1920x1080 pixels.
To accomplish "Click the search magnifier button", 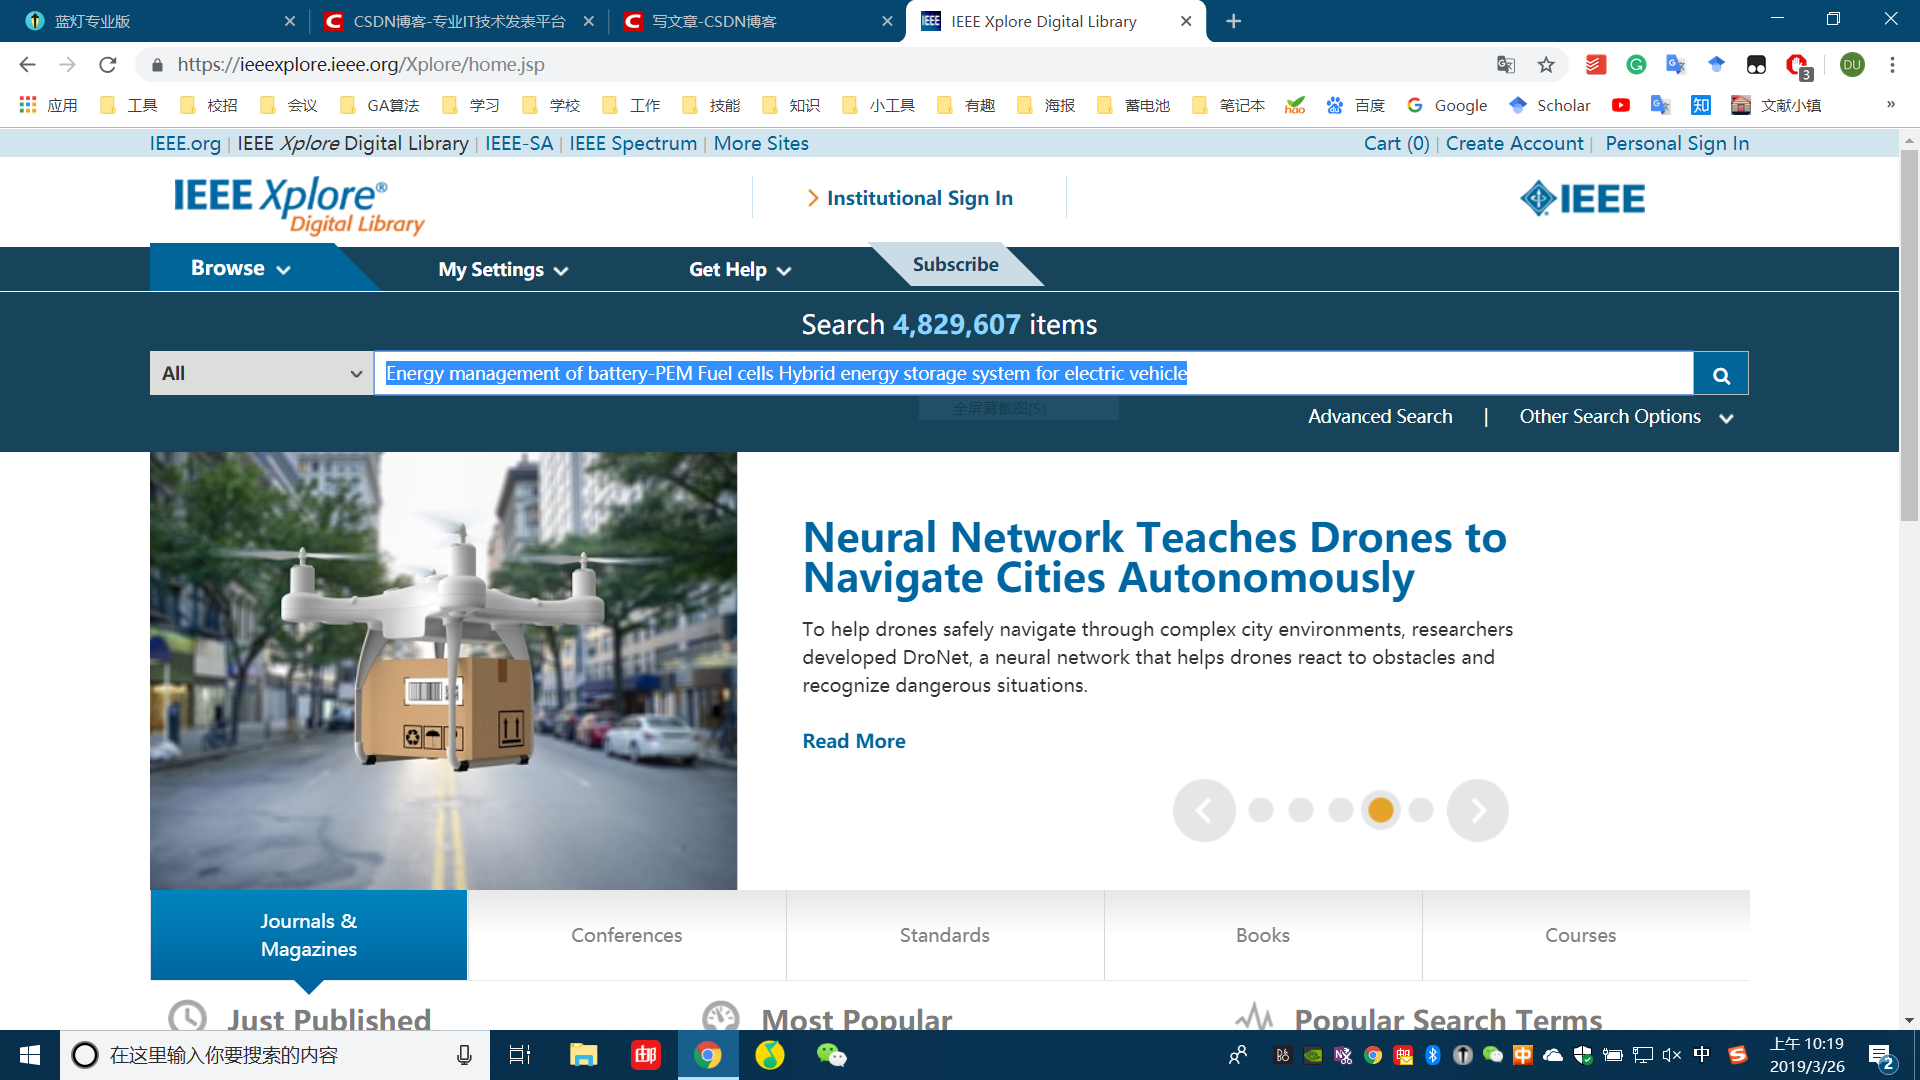I will 1721,374.
